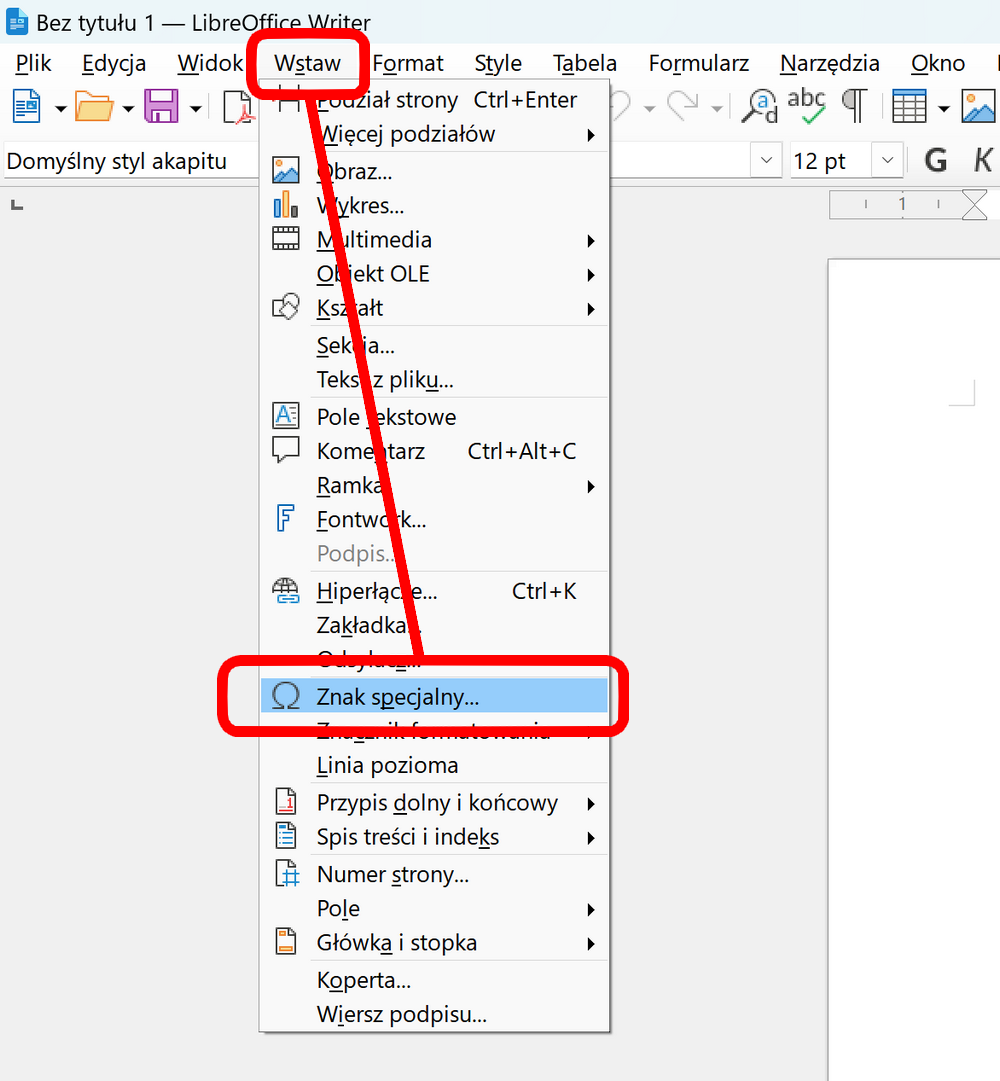Click the Insert Table grid toolbar icon
The width and height of the screenshot is (1000, 1081).
pyautogui.click(x=908, y=107)
